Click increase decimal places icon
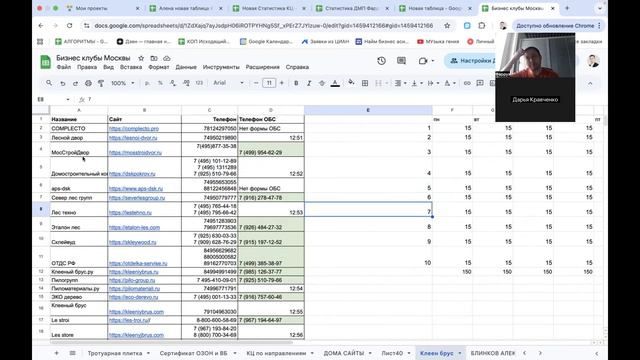This screenshot has width=640, height=360. click(x=186, y=83)
